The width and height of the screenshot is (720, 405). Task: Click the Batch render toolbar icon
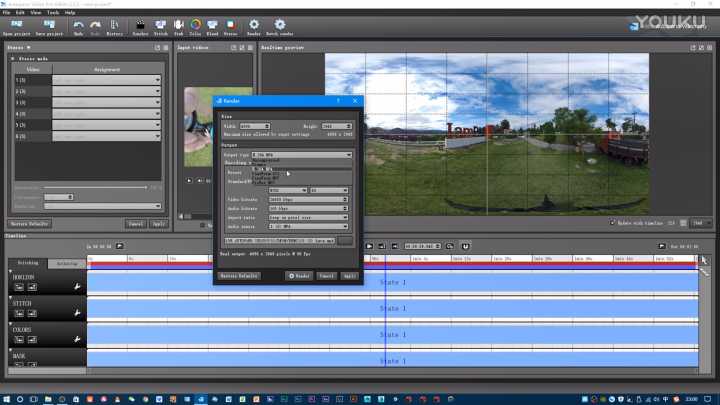(280, 24)
